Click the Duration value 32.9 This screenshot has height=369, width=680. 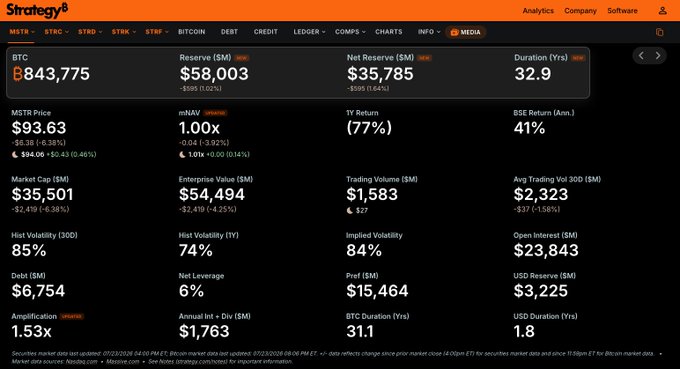pyautogui.click(x=533, y=74)
